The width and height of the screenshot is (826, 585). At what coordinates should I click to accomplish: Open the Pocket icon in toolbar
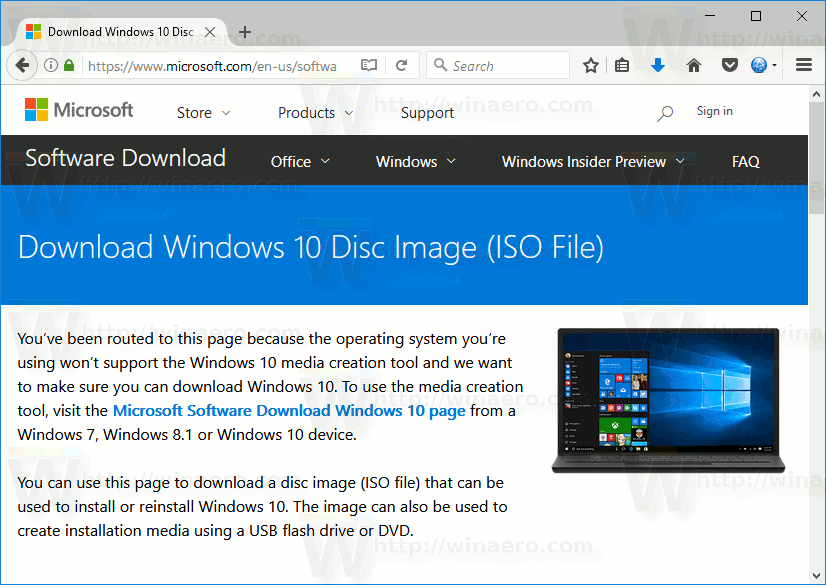(x=730, y=66)
